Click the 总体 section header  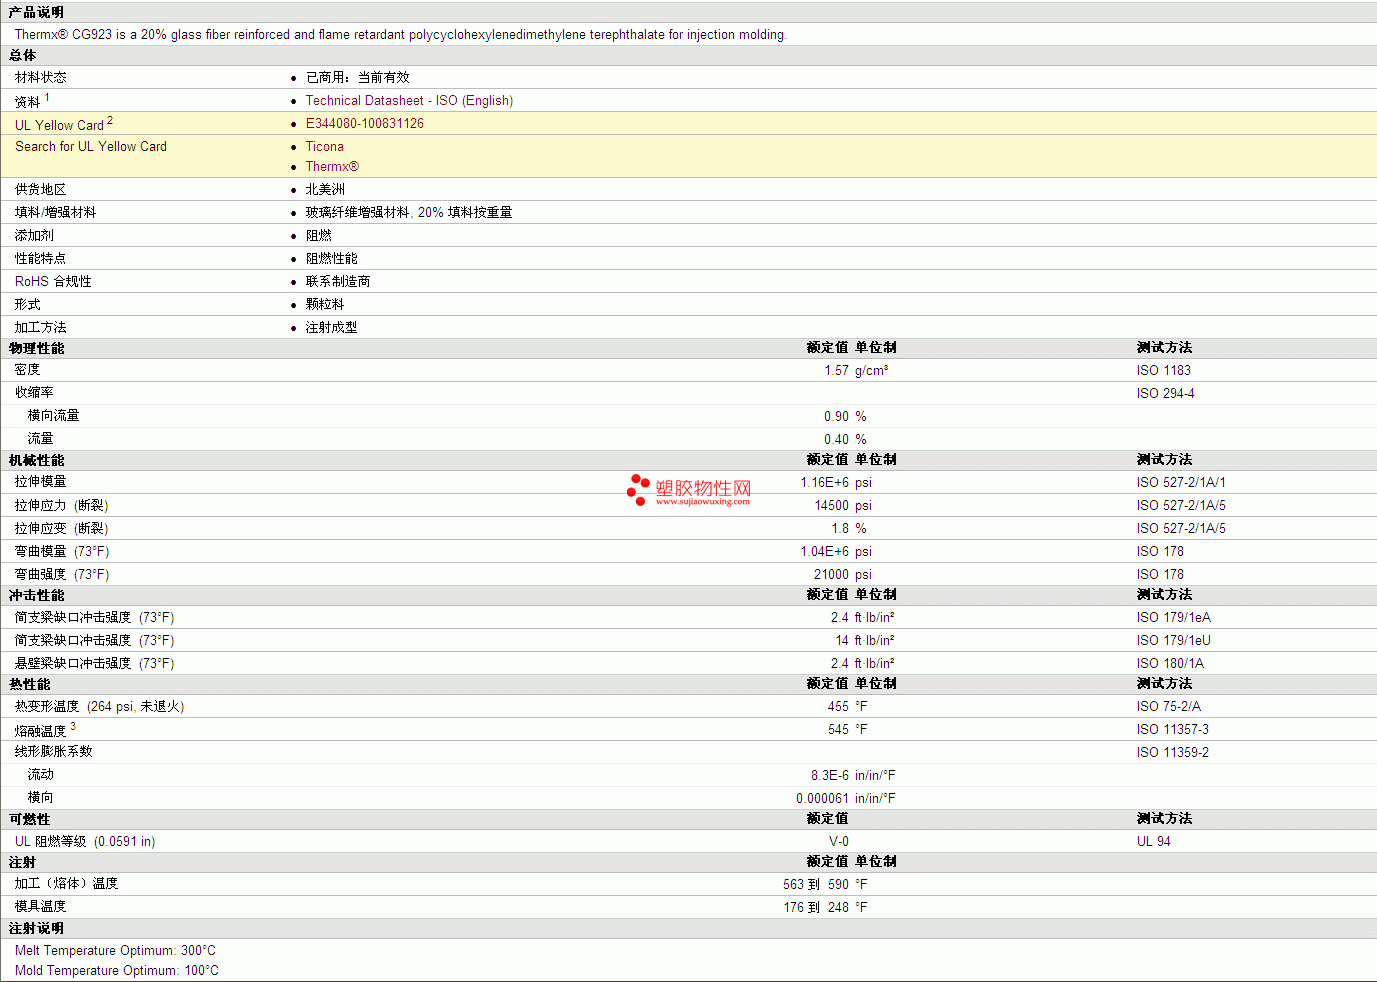(22, 55)
